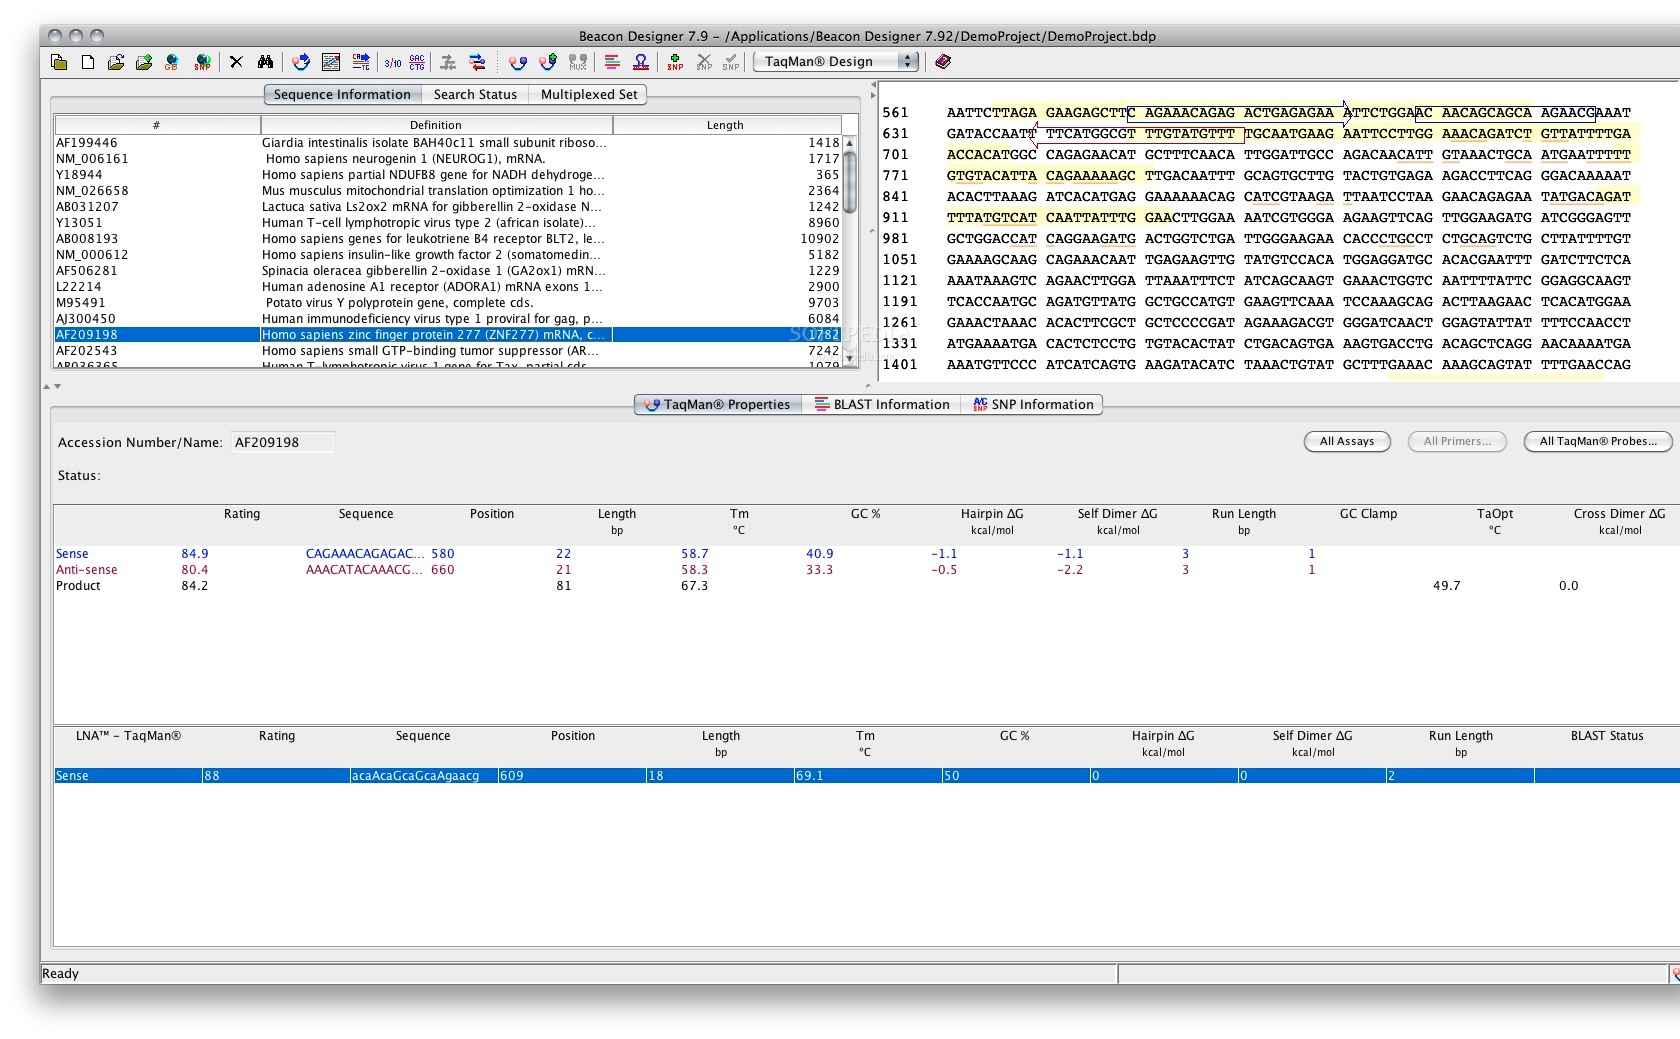Image resolution: width=1680 pixels, height=1039 pixels.
Task: Click the All Assays button
Action: (x=1347, y=442)
